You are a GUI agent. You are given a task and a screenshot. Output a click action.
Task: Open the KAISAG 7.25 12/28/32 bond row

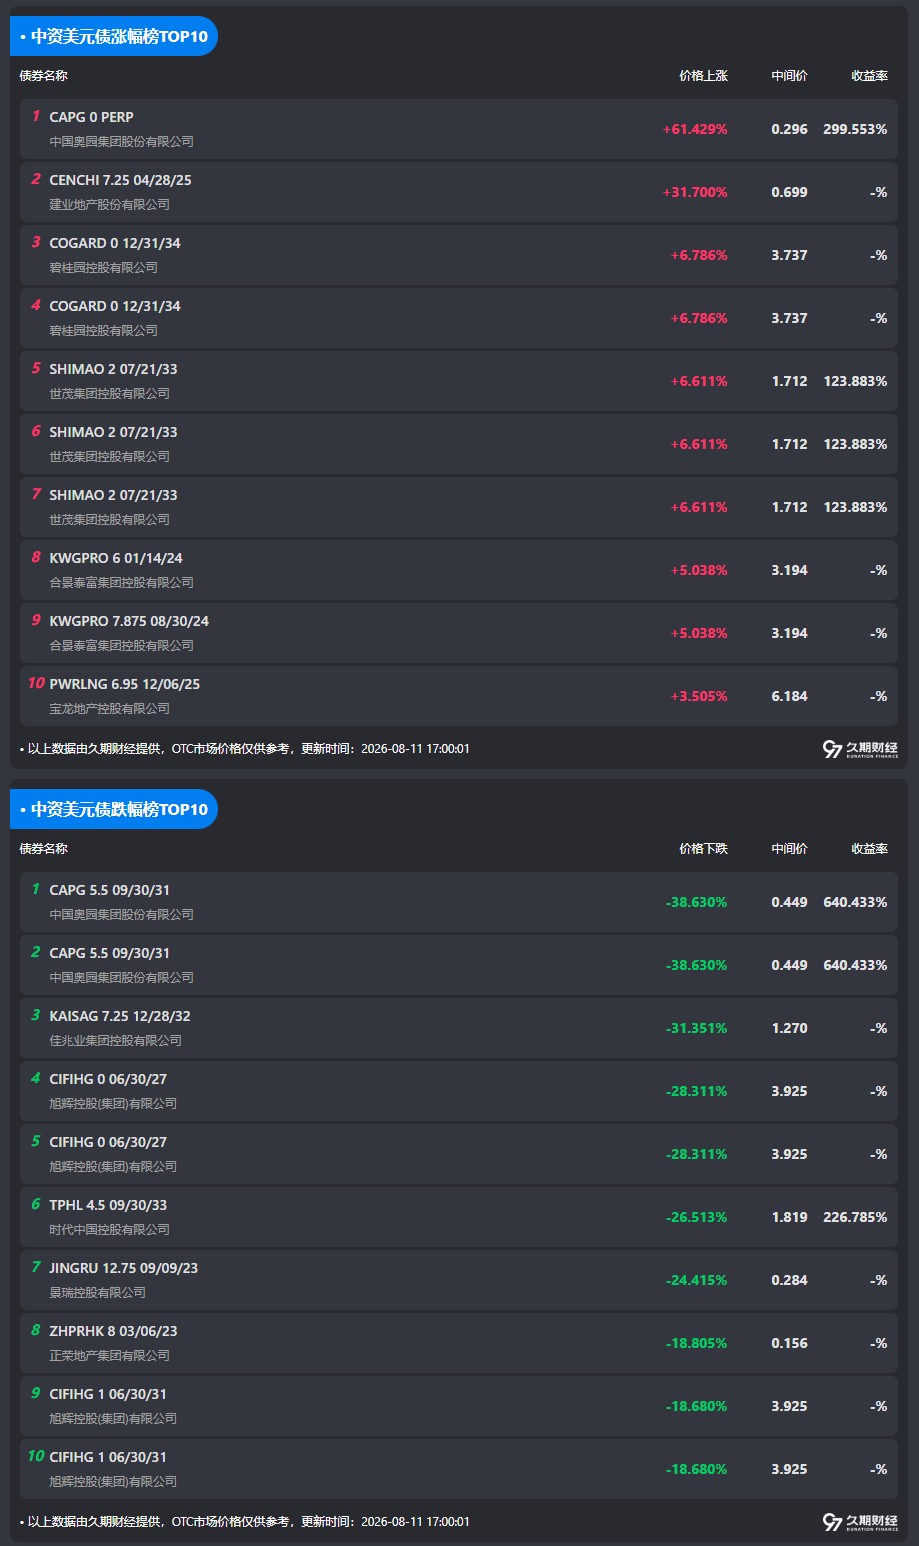coord(459,1028)
